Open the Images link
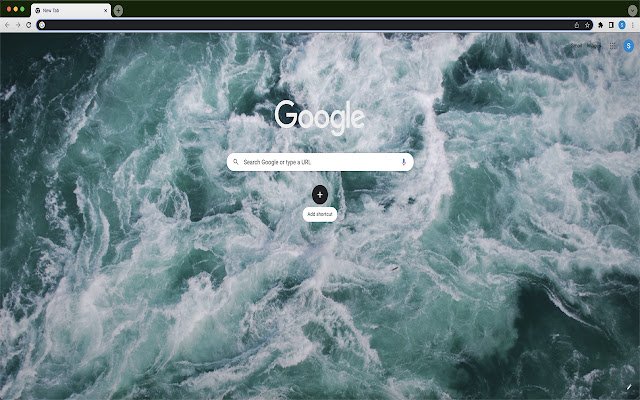Viewport: 640px width, 400px height. (594, 46)
